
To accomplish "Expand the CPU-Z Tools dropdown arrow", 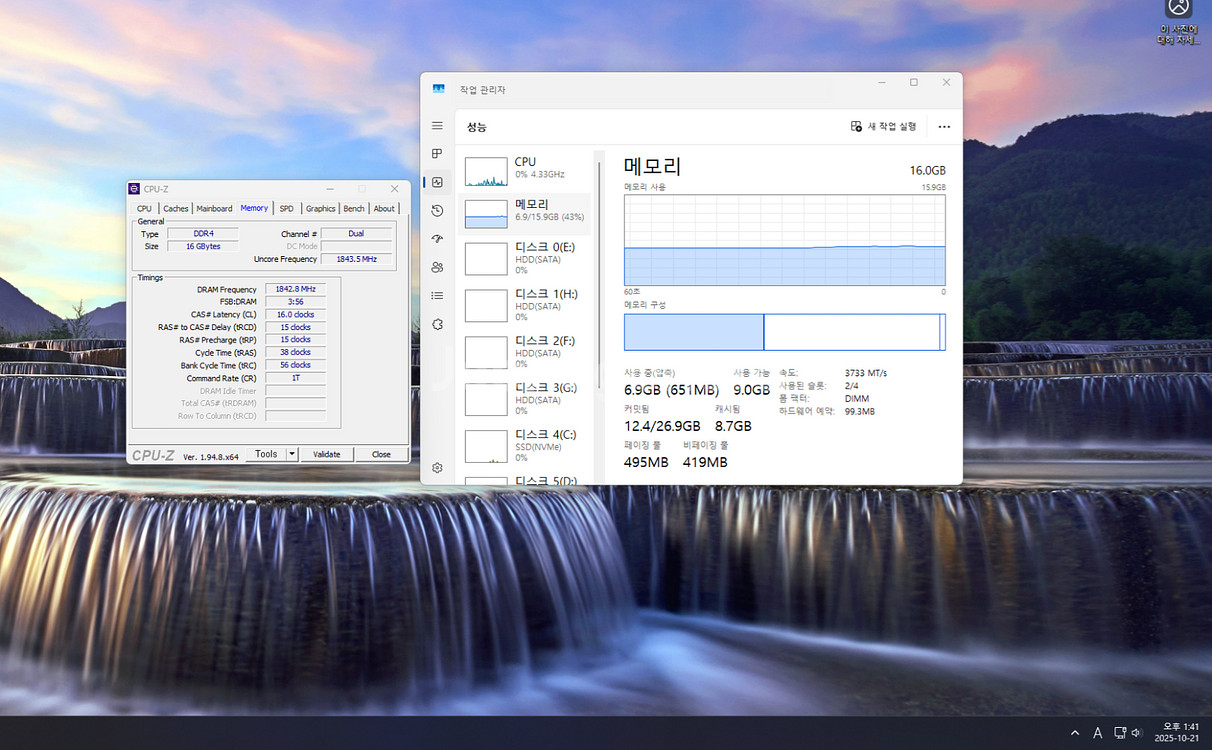I will click(x=292, y=454).
